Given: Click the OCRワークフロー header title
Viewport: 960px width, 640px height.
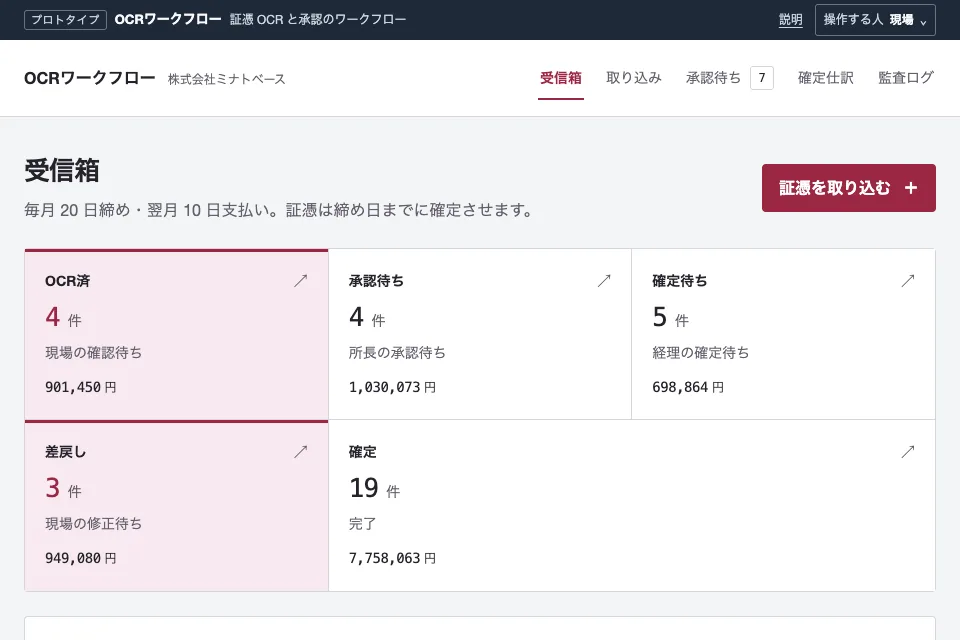Looking at the screenshot, I should pos(89,78).
